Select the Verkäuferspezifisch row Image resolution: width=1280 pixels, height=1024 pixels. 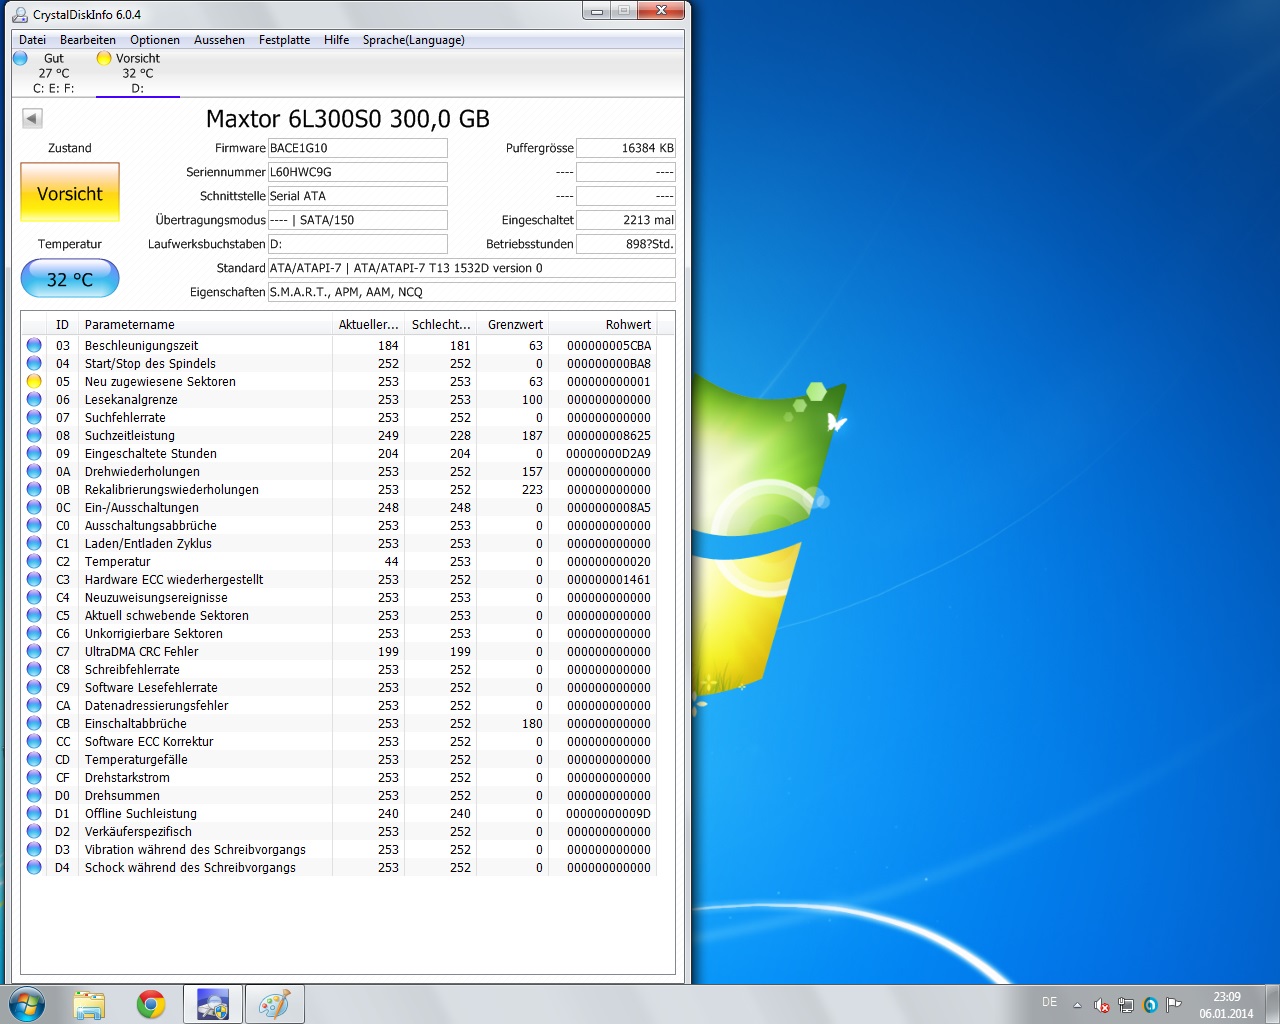[x=340, y=832]
